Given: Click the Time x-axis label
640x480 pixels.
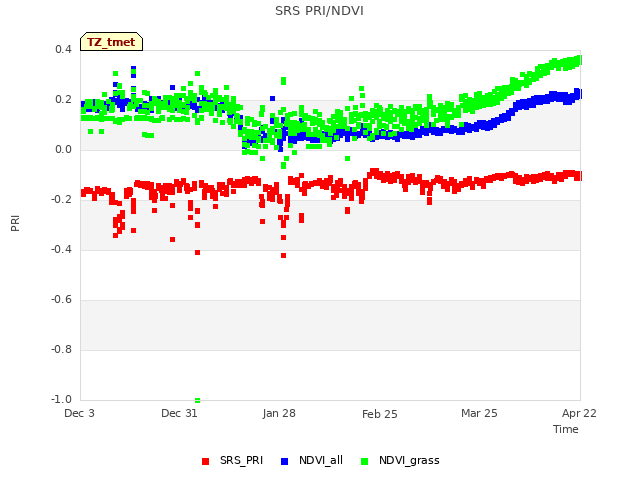Looking at the screenshot, I should coord(565,429).
